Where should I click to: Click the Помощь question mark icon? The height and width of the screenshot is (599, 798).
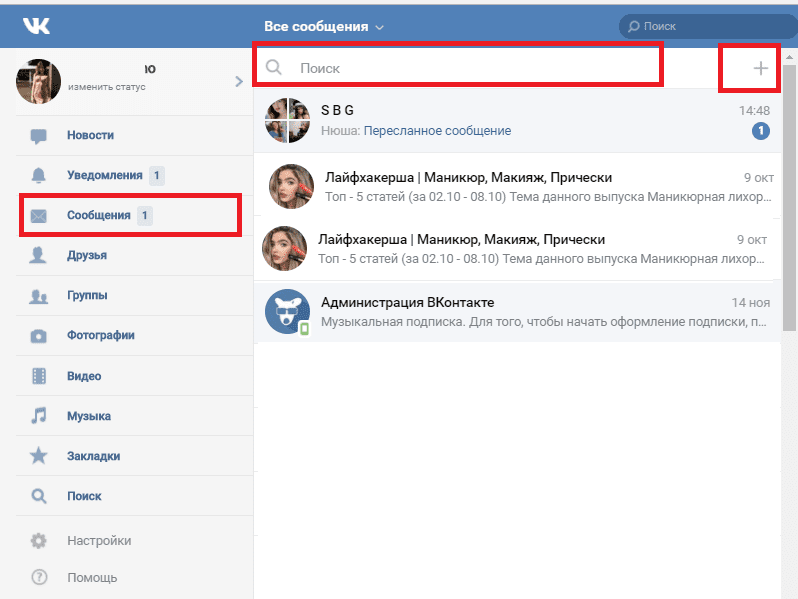[x=39, y=577]
